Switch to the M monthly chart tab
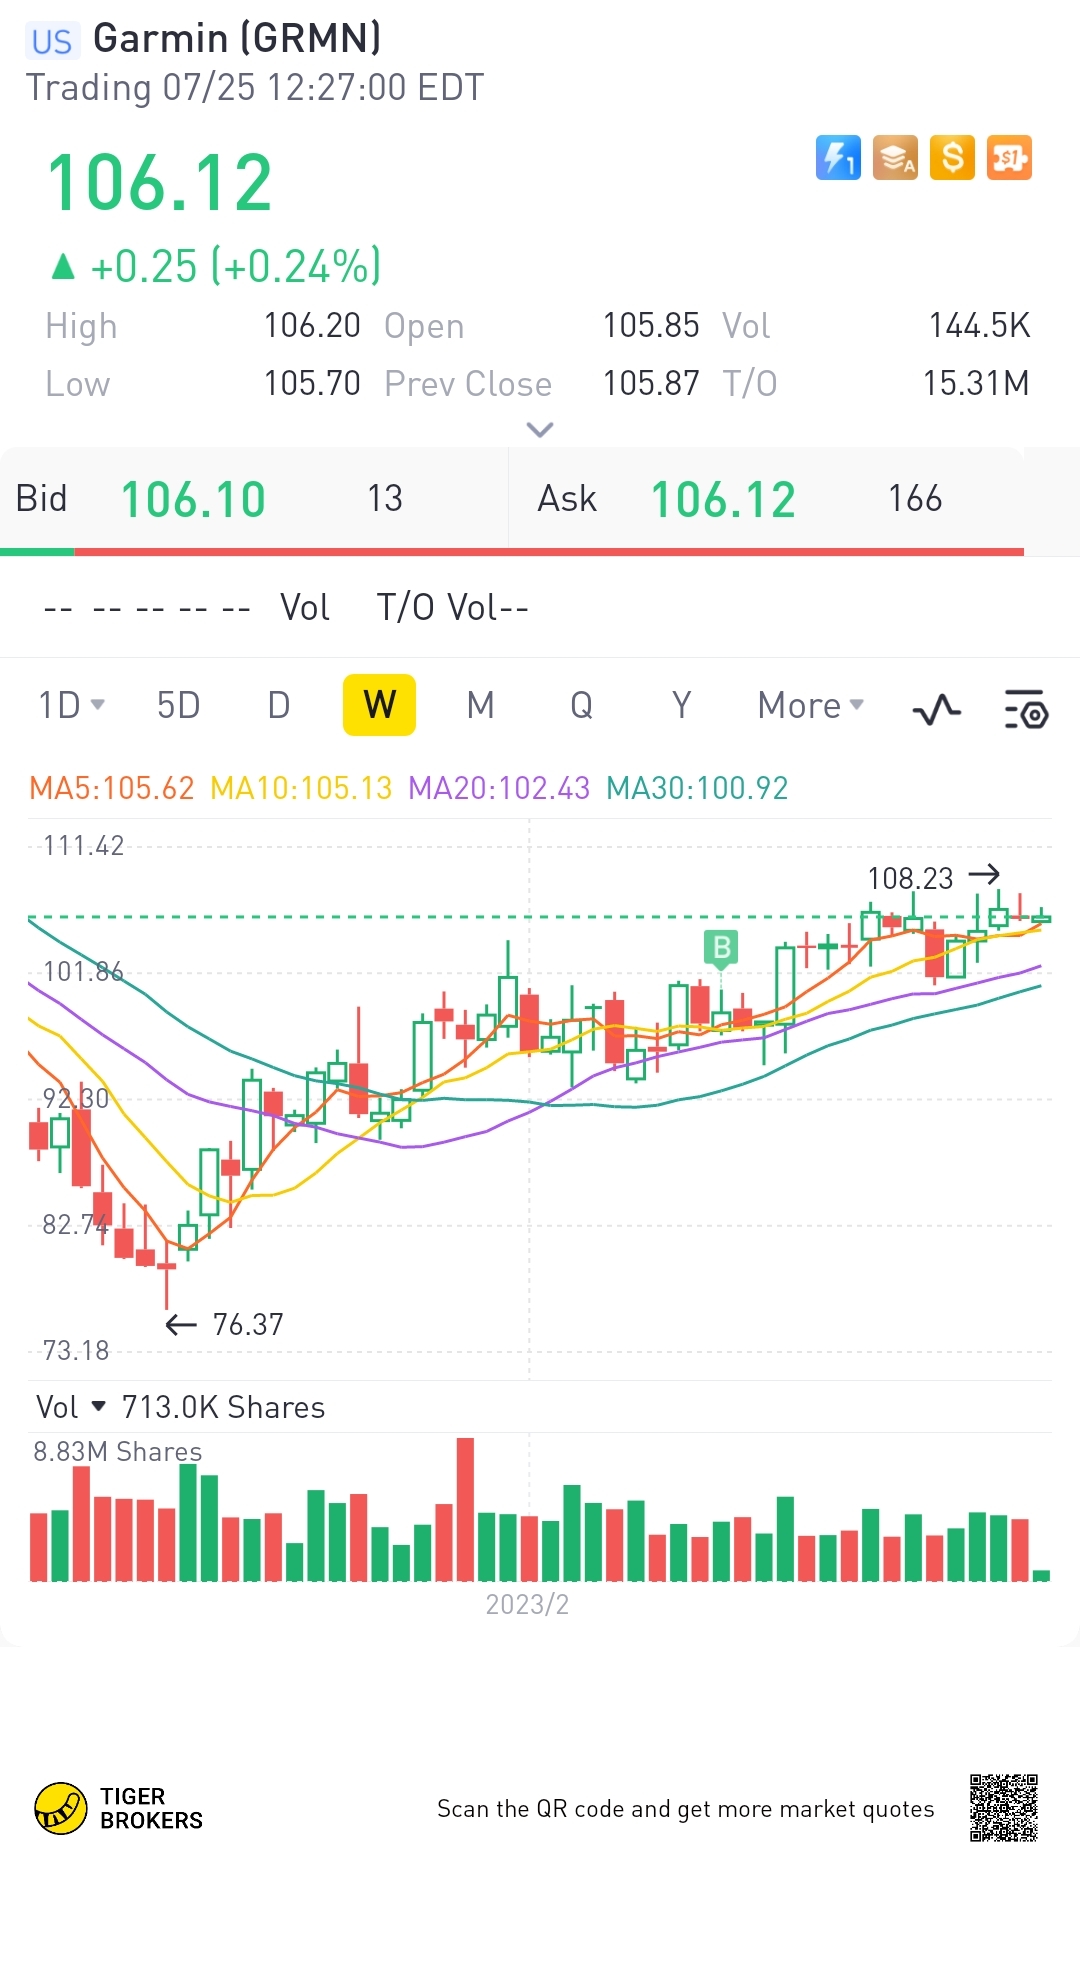 (x=481, y=705)
